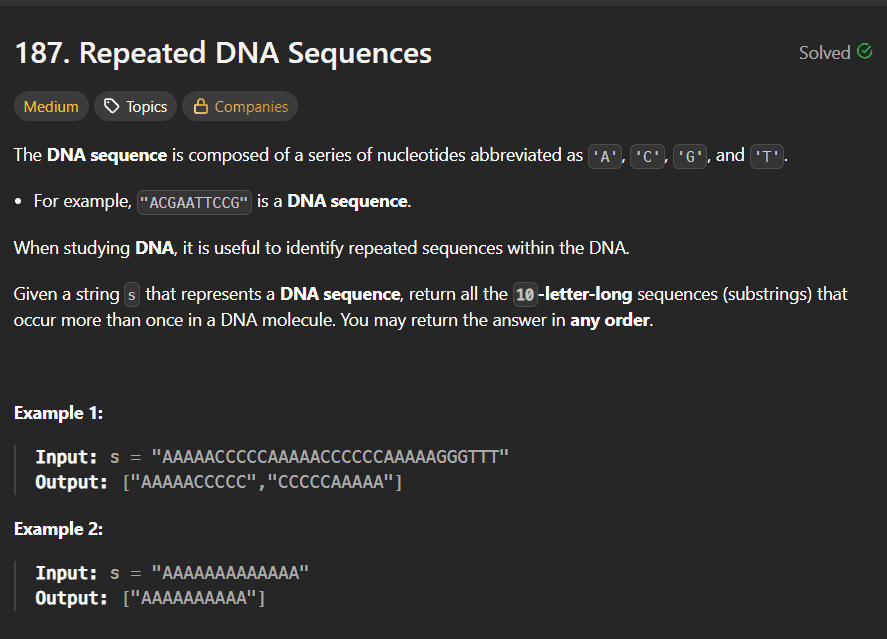Toggle the Companies premium section

point(240,106)
